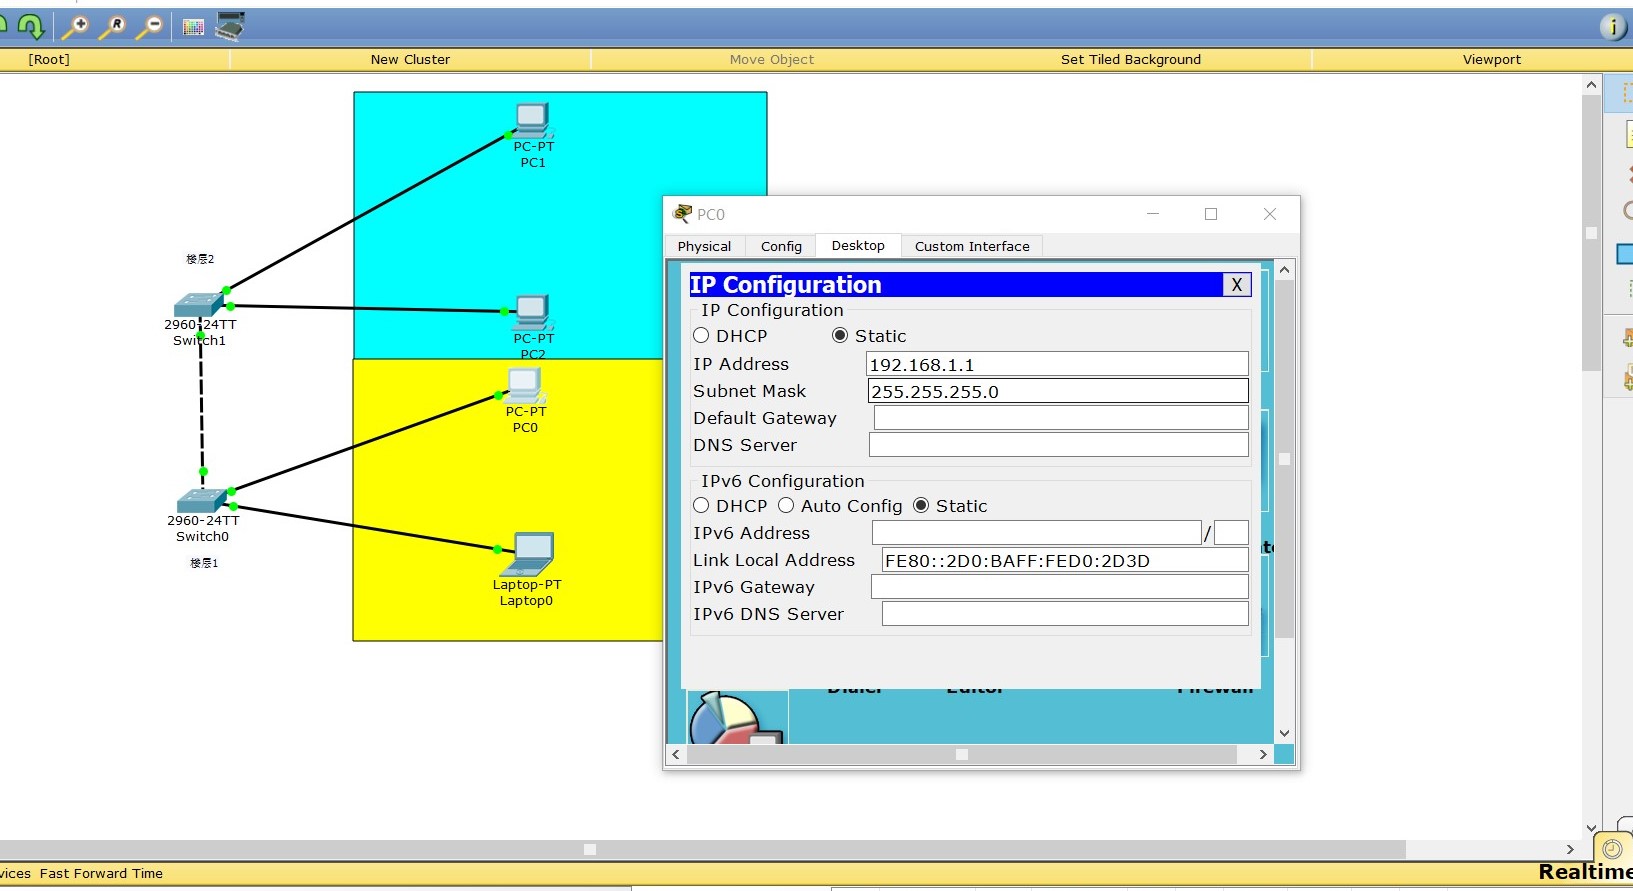Click the IPv6 DNS Server input field
The width and height of the screenshot is (1633, 891).
[x=1065, y=614]
